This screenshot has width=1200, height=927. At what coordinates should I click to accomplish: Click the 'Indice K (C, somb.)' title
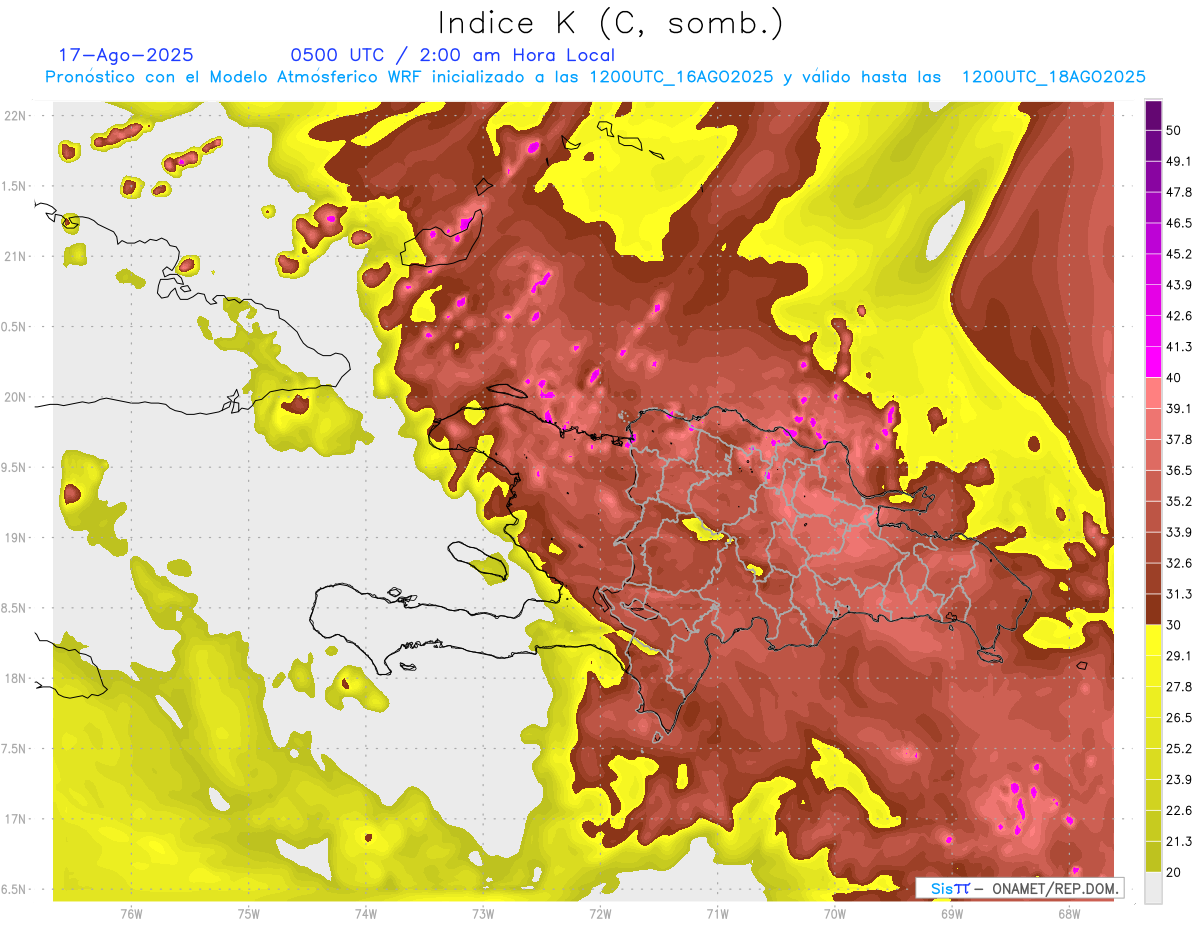tap(611, 23)
